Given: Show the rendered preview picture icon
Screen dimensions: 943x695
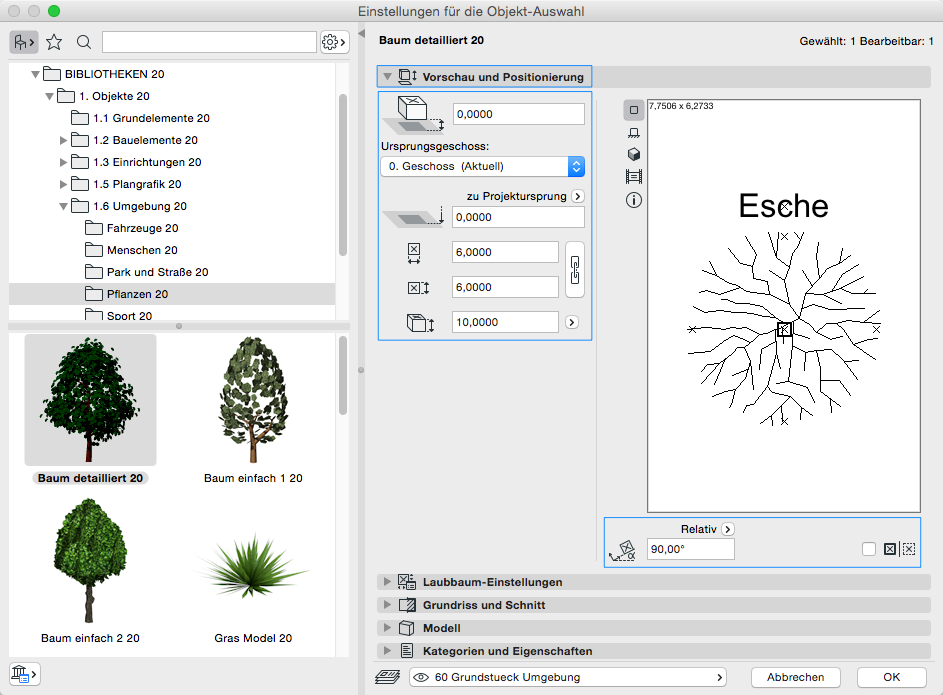Looking at the screenshot, I should [x=633, y=177].
